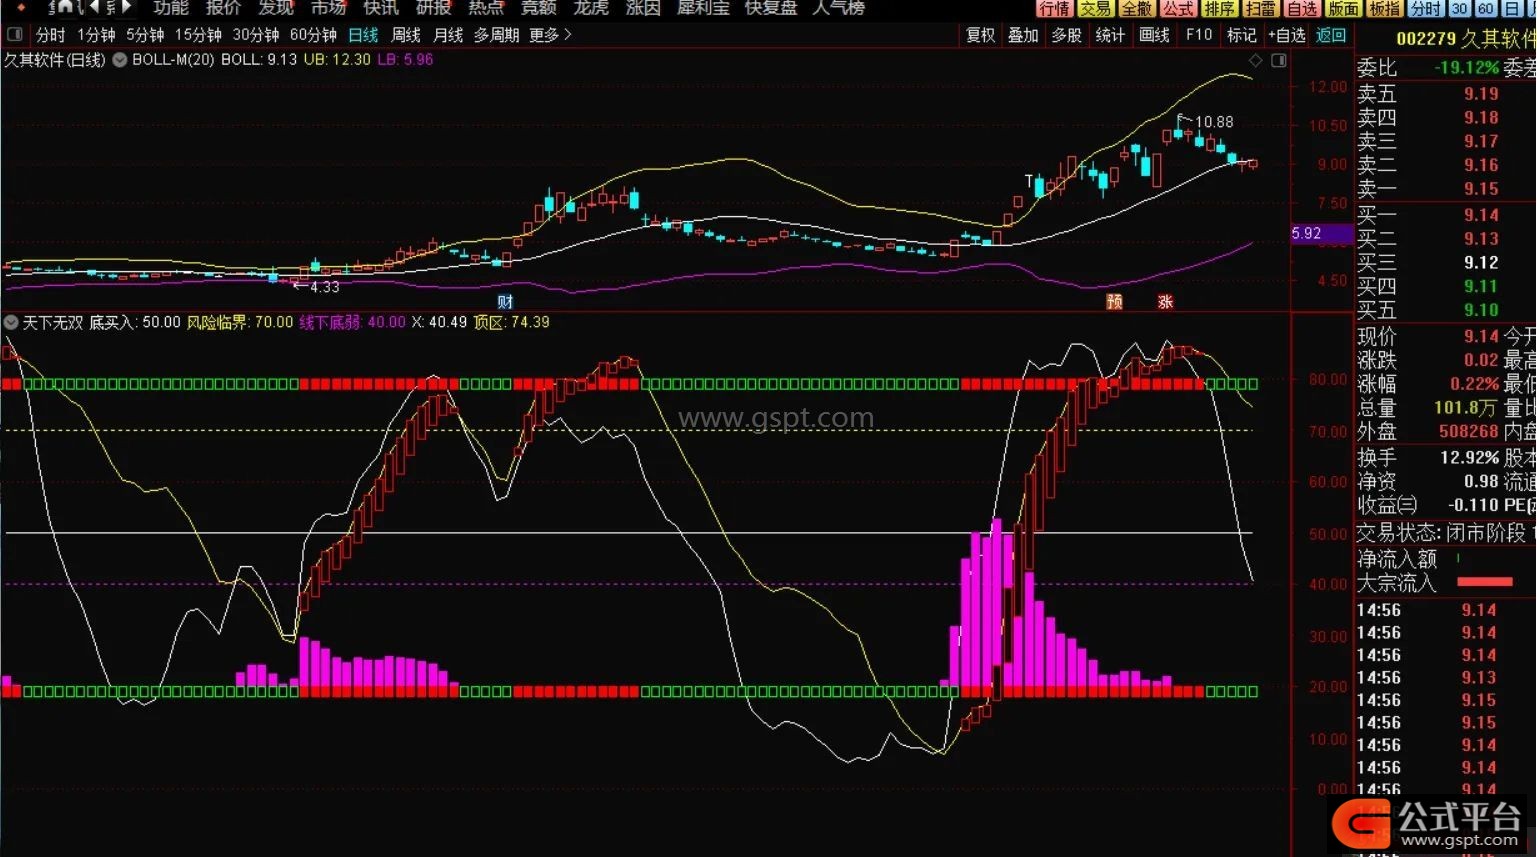Open the BOLL-M indicator dropdown arrow
Screen dimensions: 1537x857
point(120,60)
